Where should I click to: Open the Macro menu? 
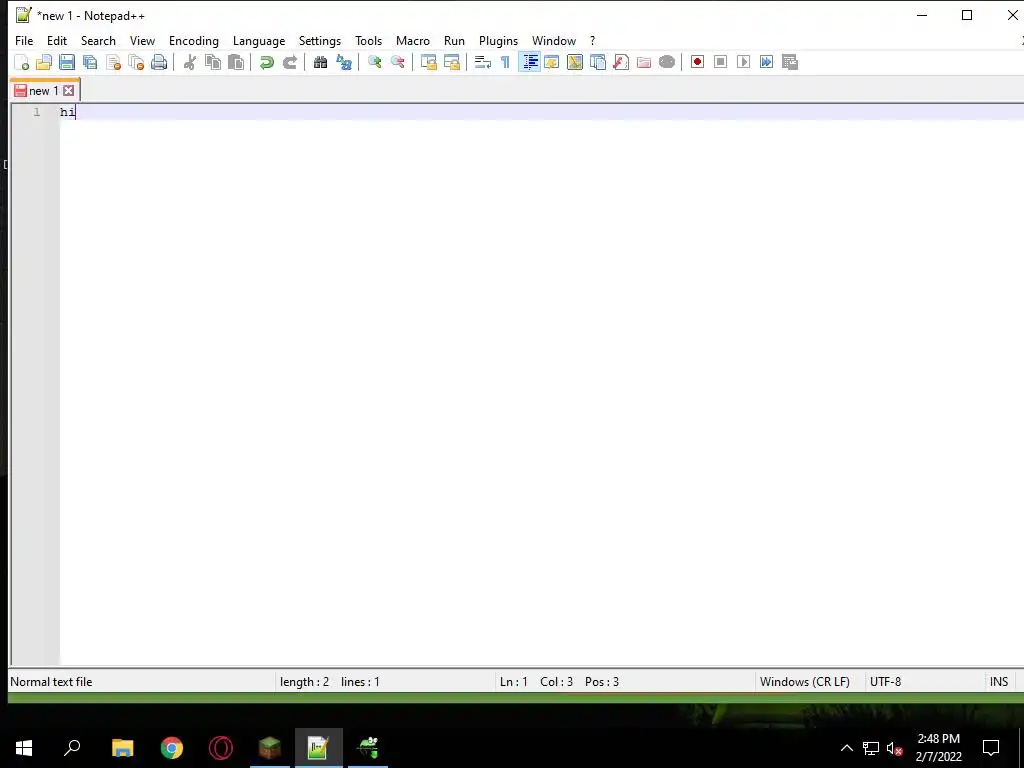coord(413,40)
